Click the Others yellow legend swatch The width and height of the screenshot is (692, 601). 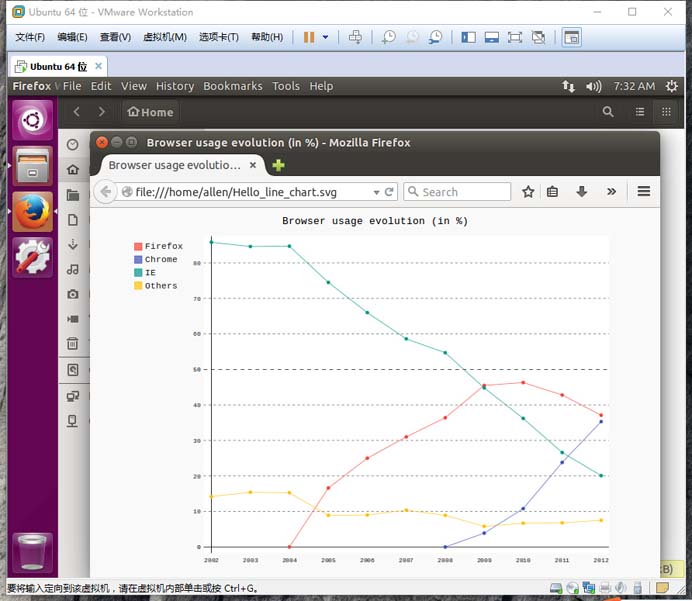(138, 286)
